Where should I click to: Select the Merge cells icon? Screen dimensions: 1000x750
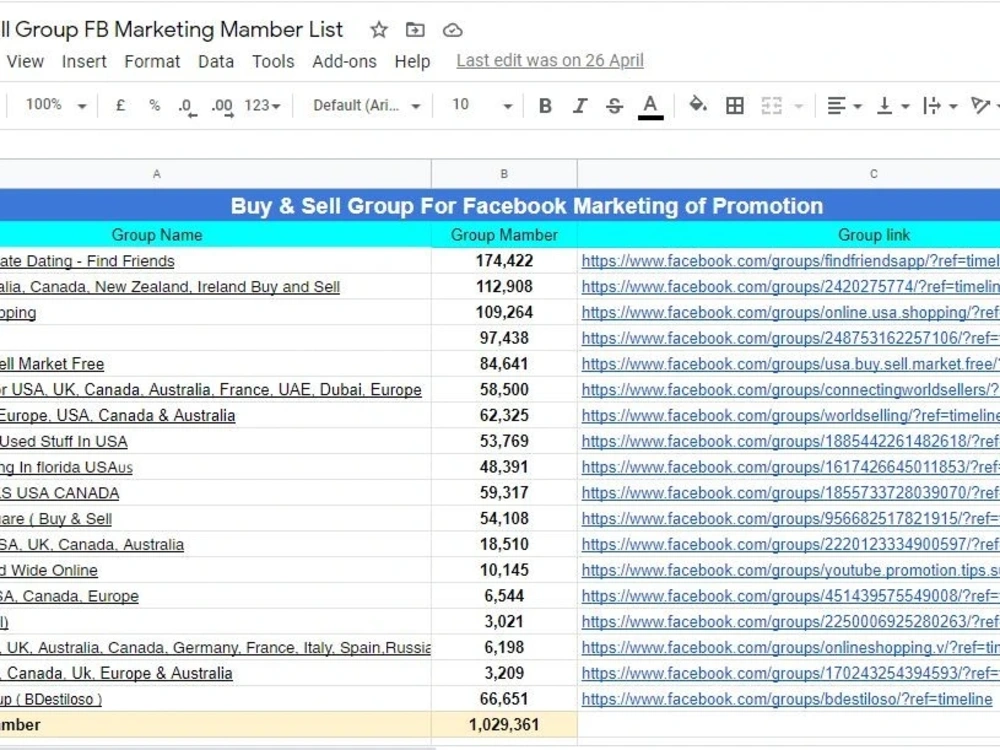[x=772, y=105]
